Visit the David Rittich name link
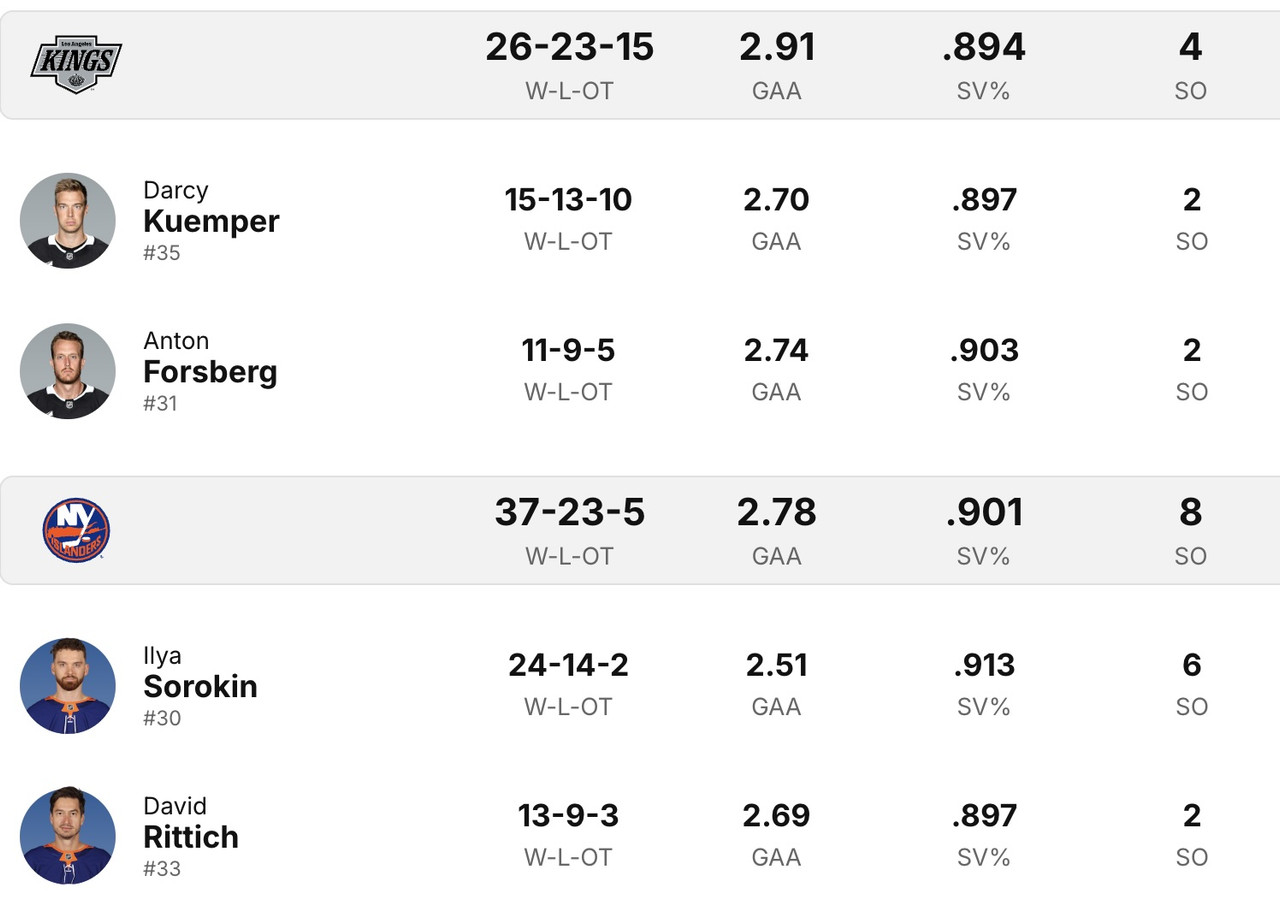 [x=191, y=836]
